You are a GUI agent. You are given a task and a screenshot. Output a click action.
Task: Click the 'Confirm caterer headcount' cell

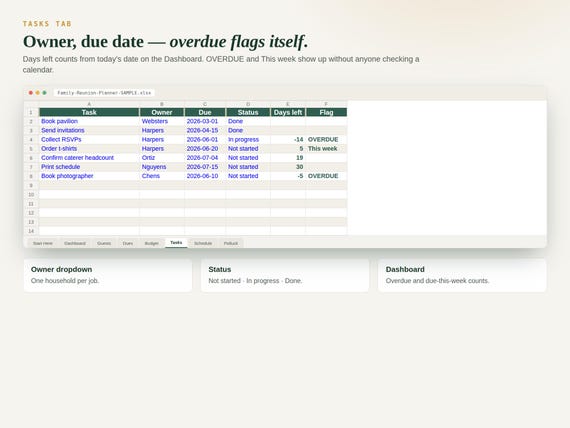point(89,157)
